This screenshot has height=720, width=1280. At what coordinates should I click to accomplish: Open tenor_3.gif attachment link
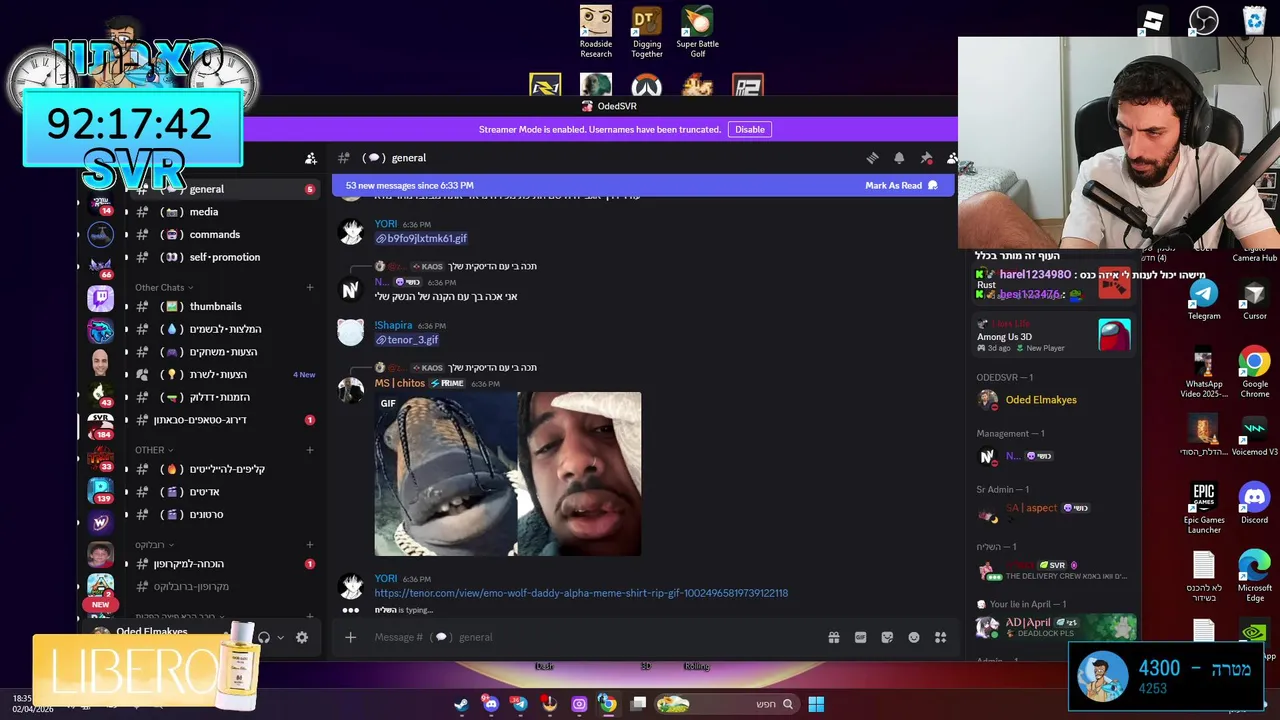(x=407, y=340)
